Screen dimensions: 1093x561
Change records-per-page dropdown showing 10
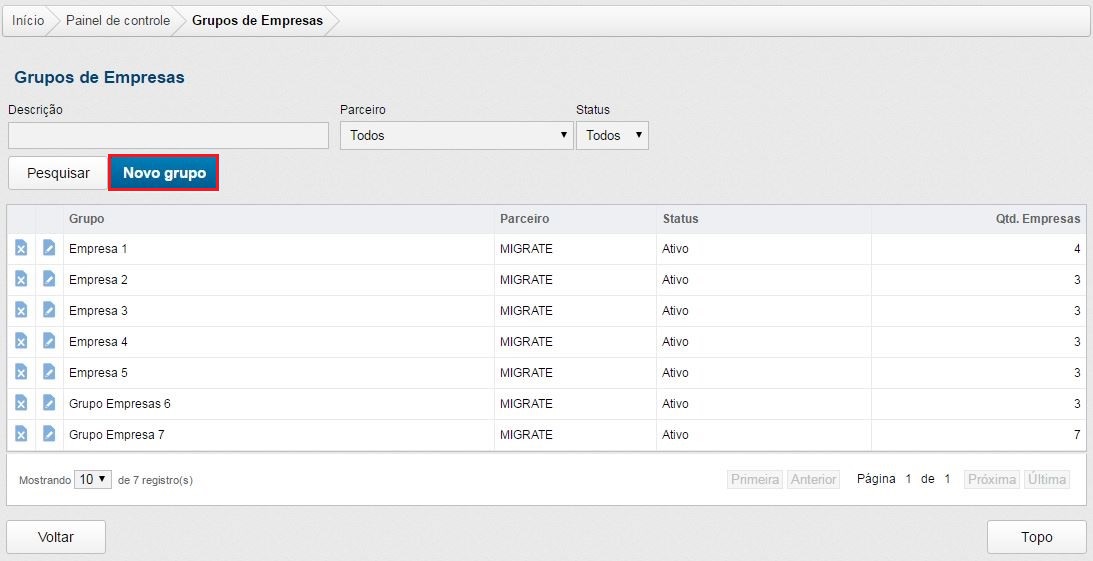coord(93,480)
